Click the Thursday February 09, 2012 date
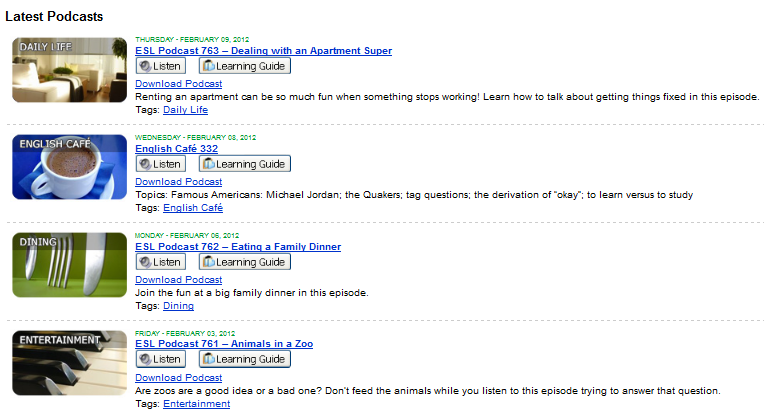The height and width of the screenshot is (412, 764). (192, 39)
